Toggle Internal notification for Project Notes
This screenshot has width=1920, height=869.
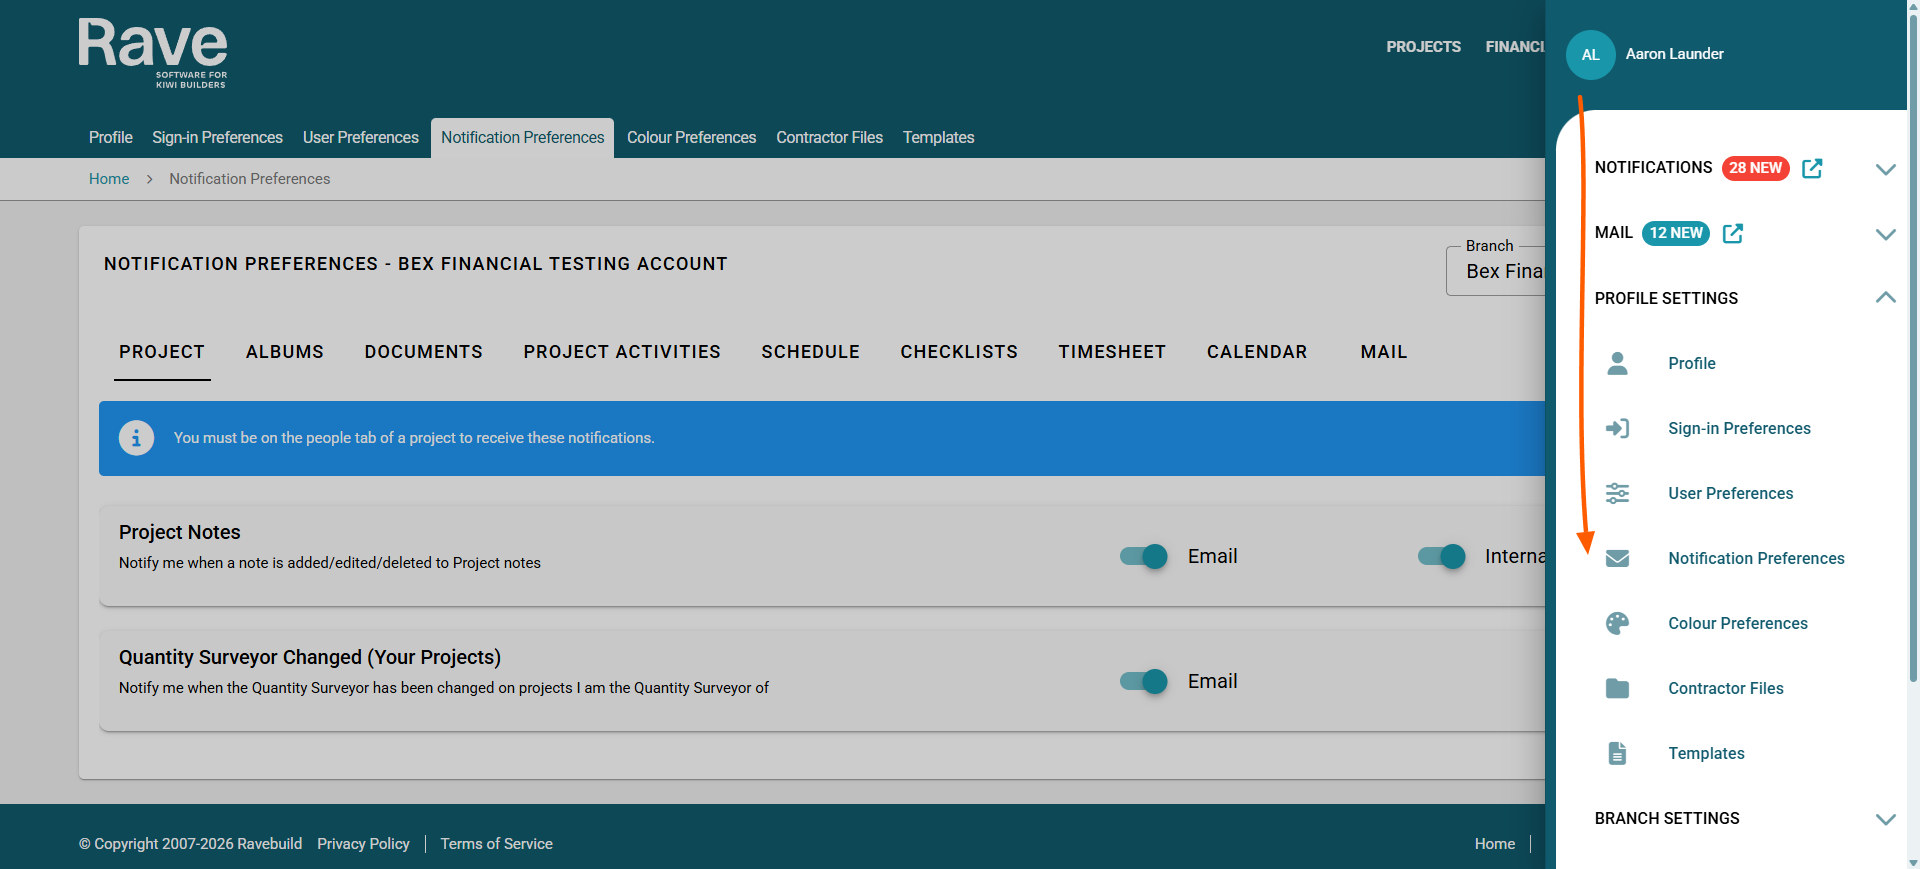(1442, 556)
